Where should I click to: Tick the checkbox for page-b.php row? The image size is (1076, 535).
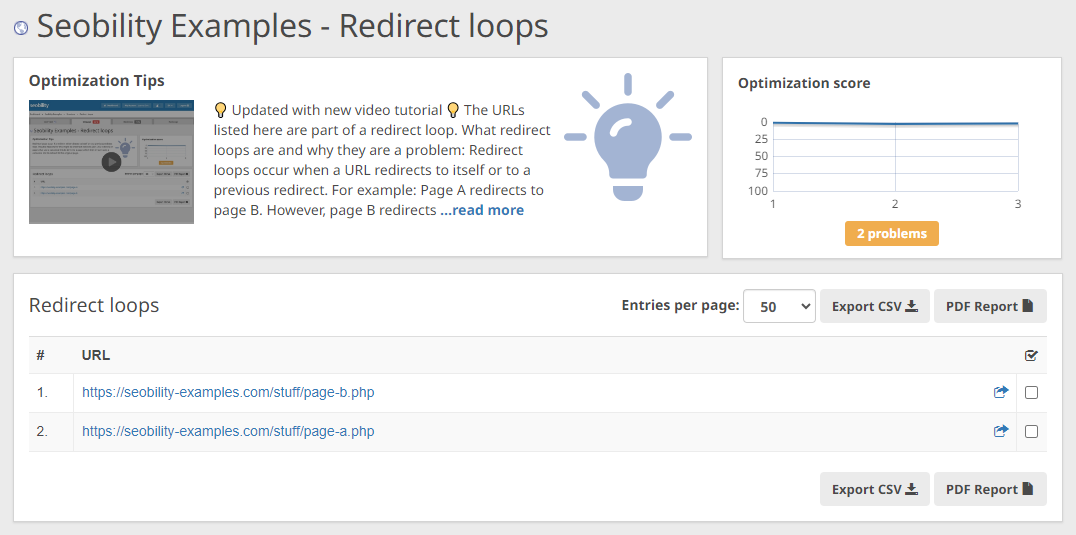click(1031, 393)
